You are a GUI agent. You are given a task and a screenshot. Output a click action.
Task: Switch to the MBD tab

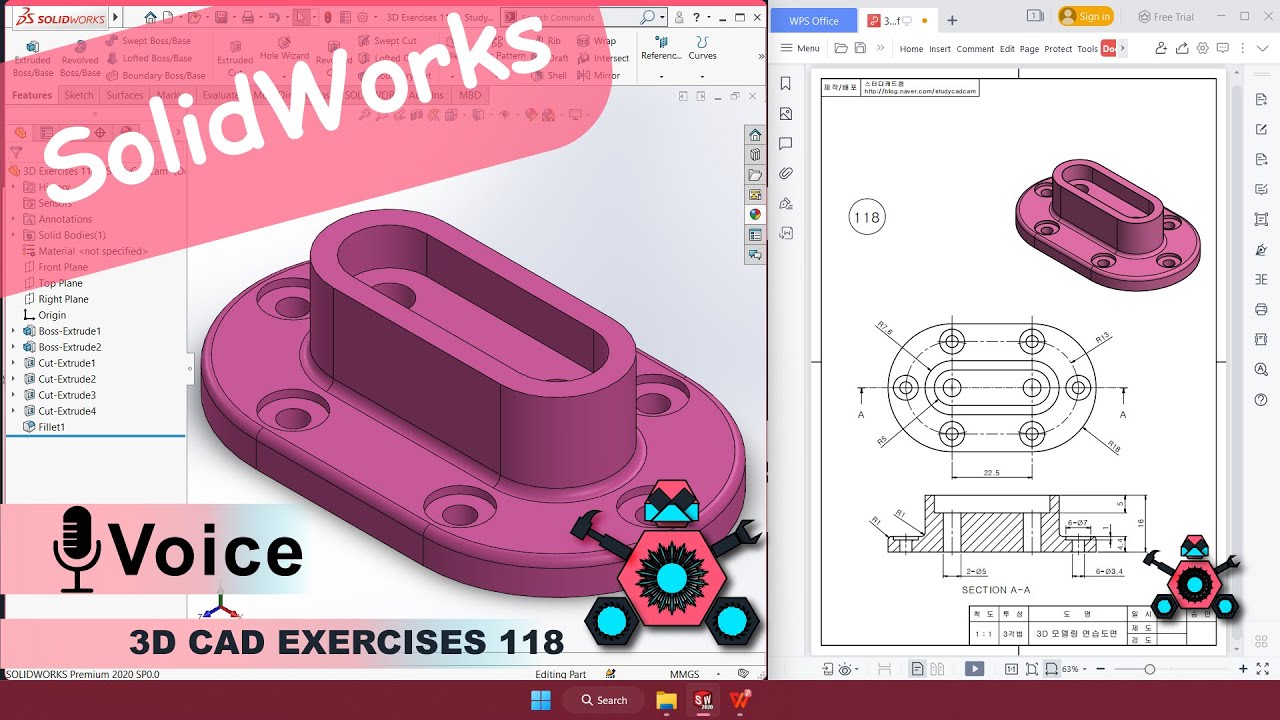[x=469, y=95]
